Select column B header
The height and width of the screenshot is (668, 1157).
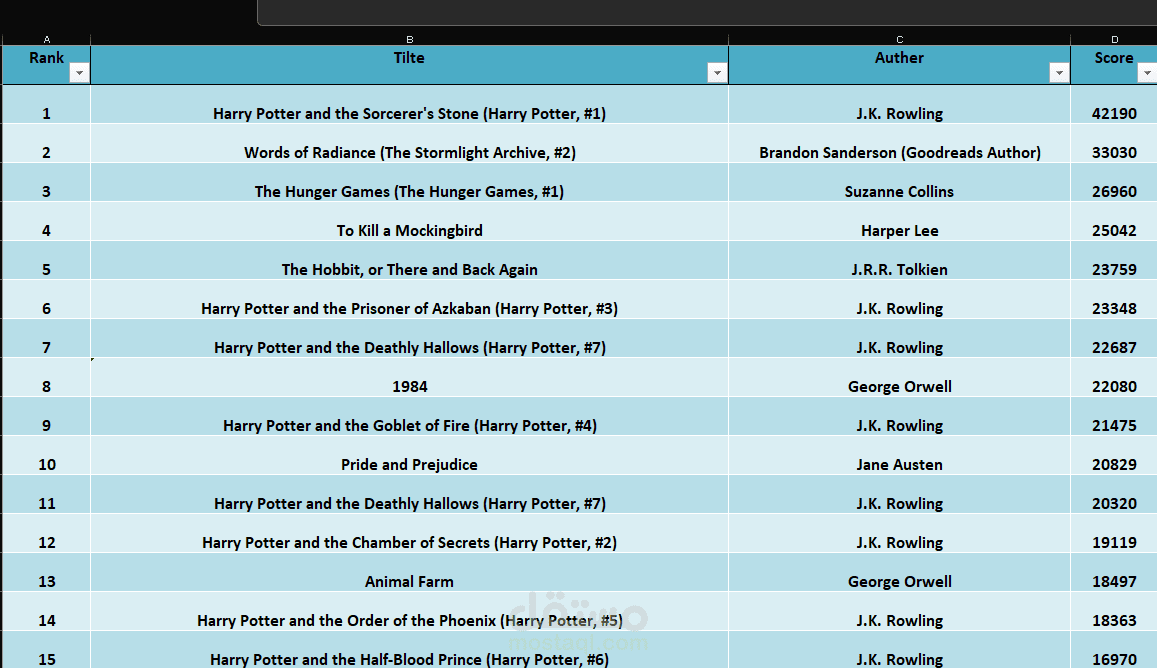click(x=410, y=40)
